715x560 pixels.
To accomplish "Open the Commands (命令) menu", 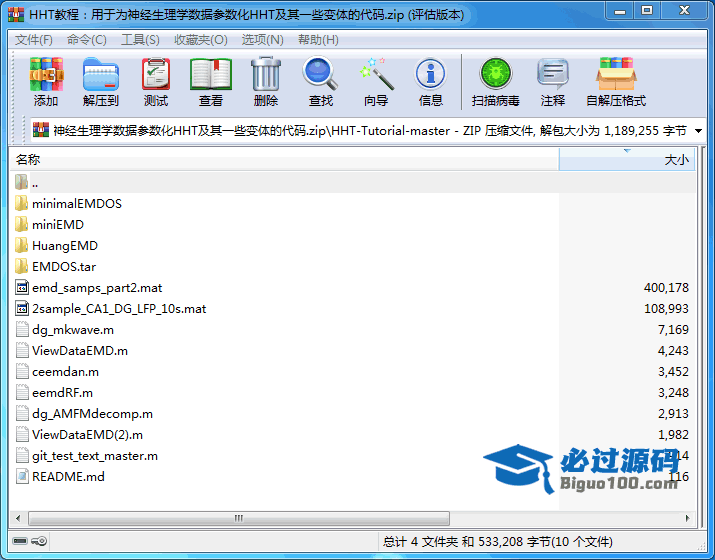I will (87, 40).
